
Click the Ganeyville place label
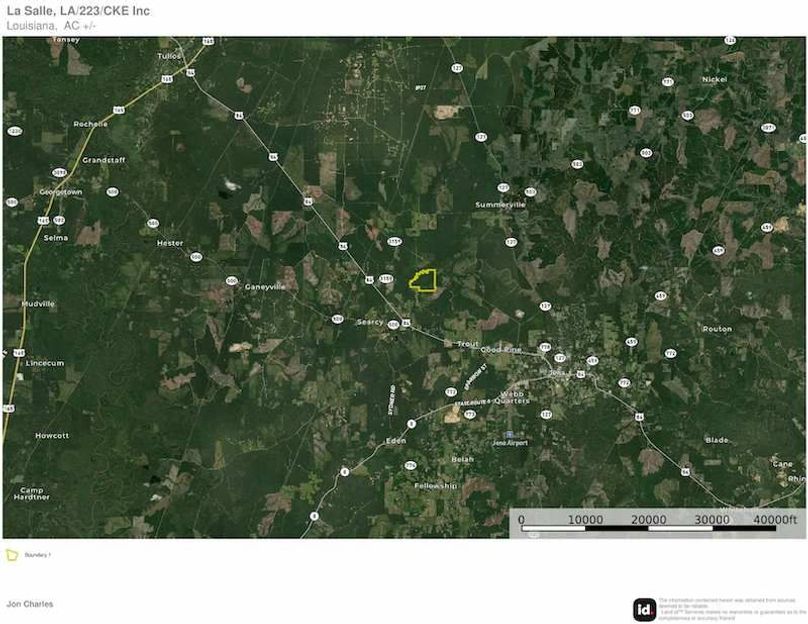(x=265, y=286)
